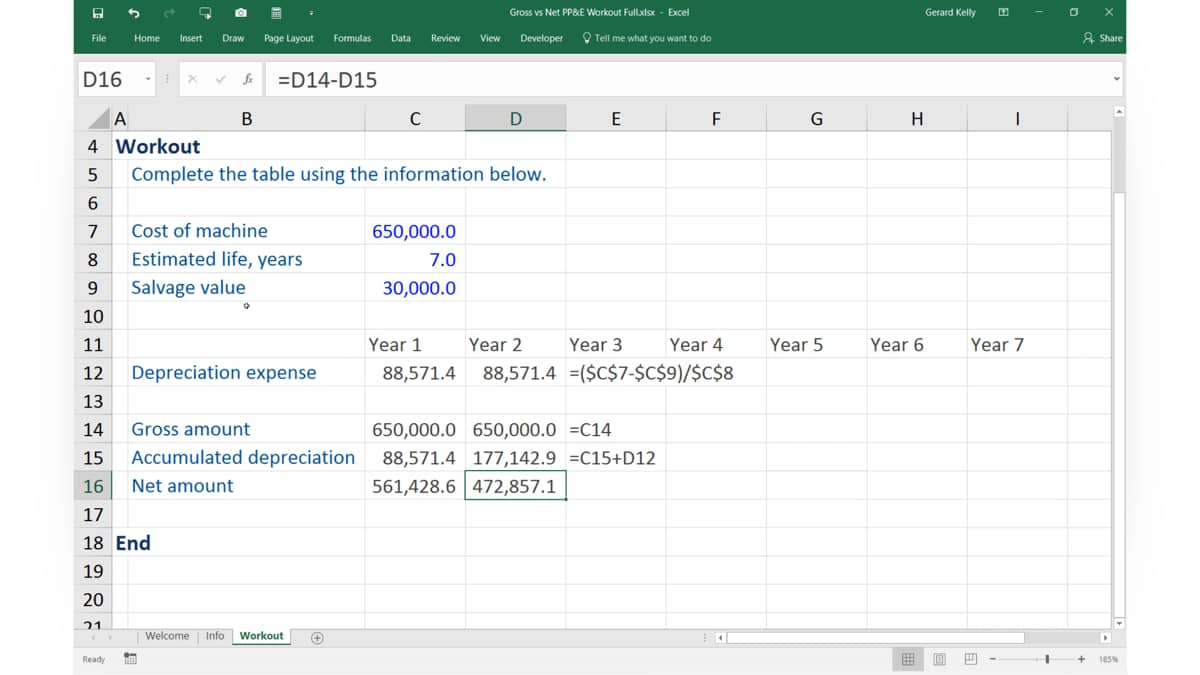Switch to Page Layout view icon
The width and height of the screenshot is (1200, 675).
[940, 660]
